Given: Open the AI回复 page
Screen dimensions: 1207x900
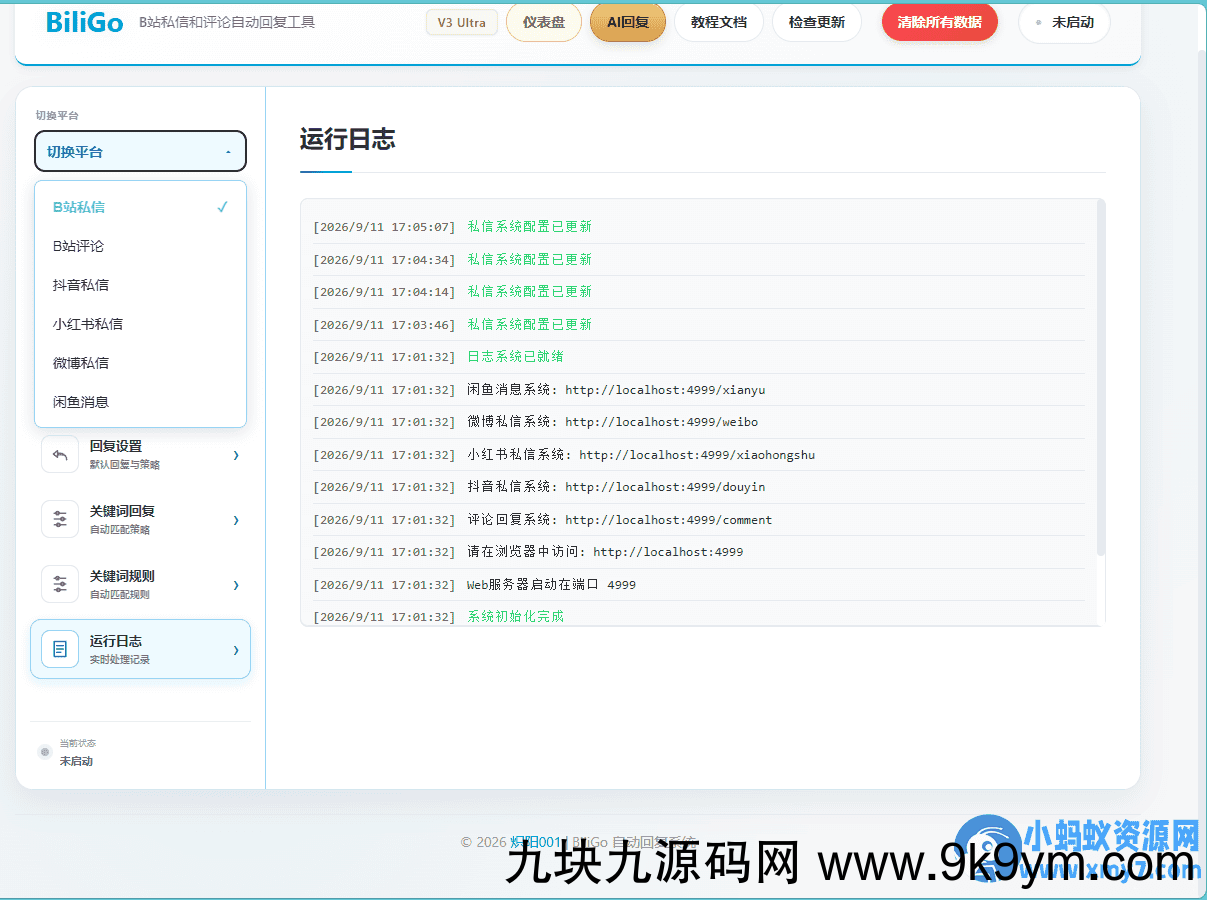Looking at the screenshot, I should 628,22.
